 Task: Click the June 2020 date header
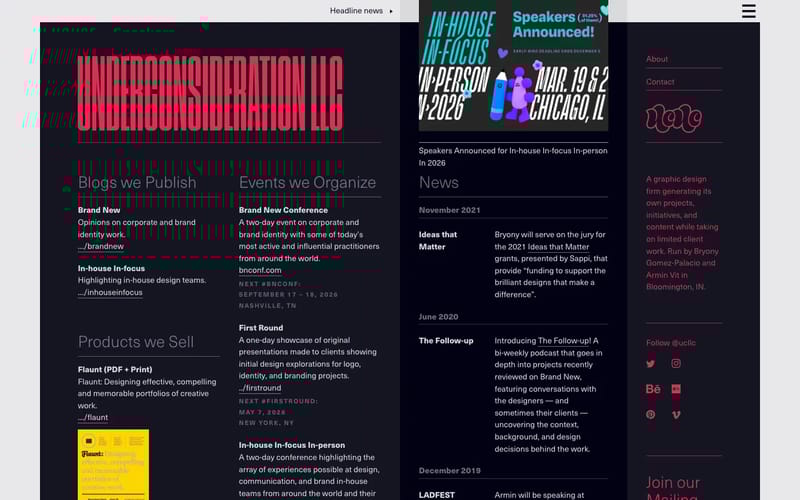coord(438,317)
